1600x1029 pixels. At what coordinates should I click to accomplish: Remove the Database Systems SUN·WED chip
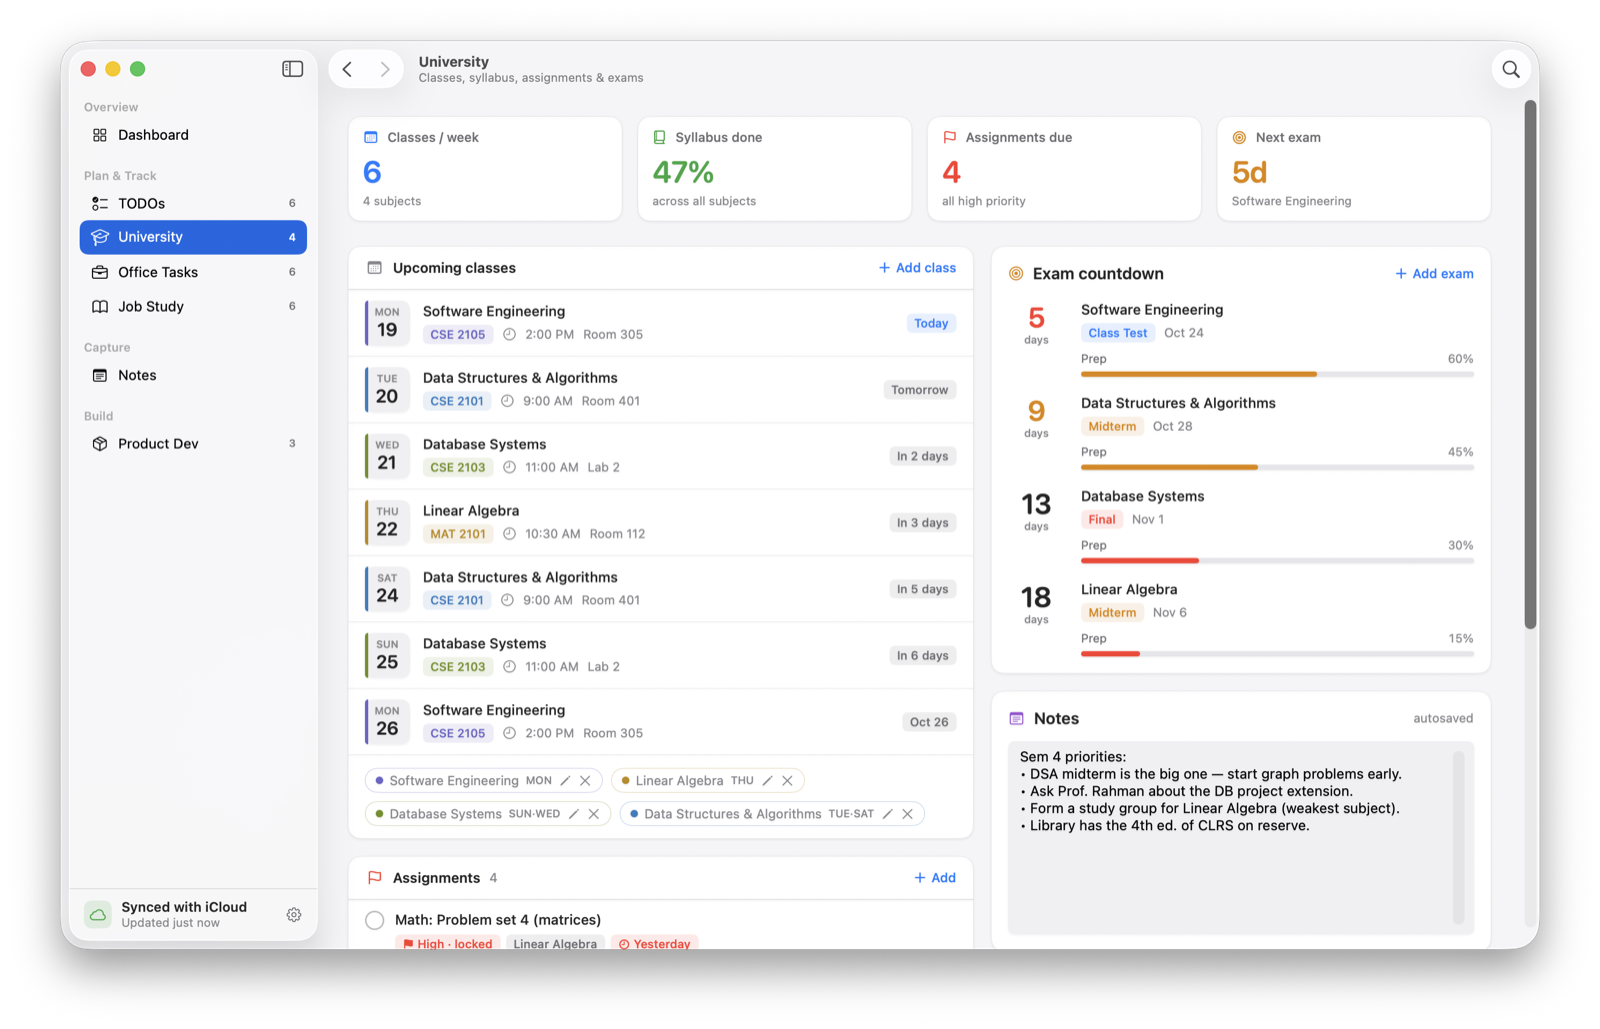coord(594,814)
